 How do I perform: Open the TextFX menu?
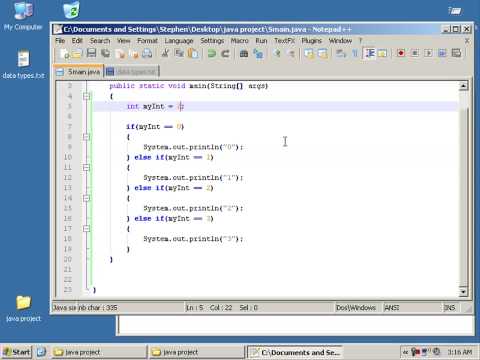pyautogui.click(x=284, y=41)
